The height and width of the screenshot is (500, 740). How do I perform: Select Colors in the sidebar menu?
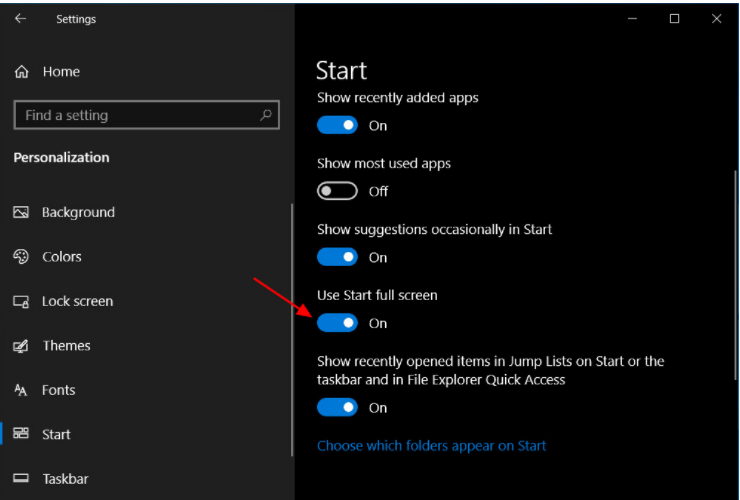click(62, 257)
